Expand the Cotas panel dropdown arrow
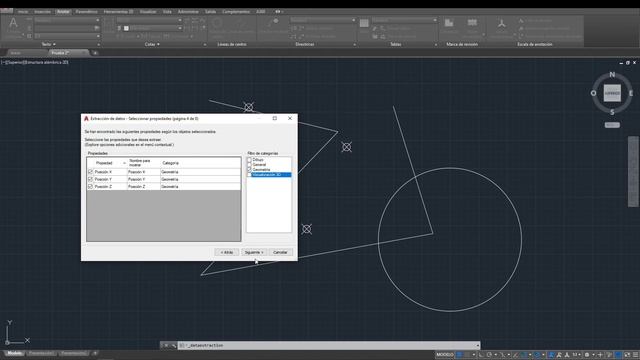The width and height of the screenshot is (640, 360). [x=158, y=44]
